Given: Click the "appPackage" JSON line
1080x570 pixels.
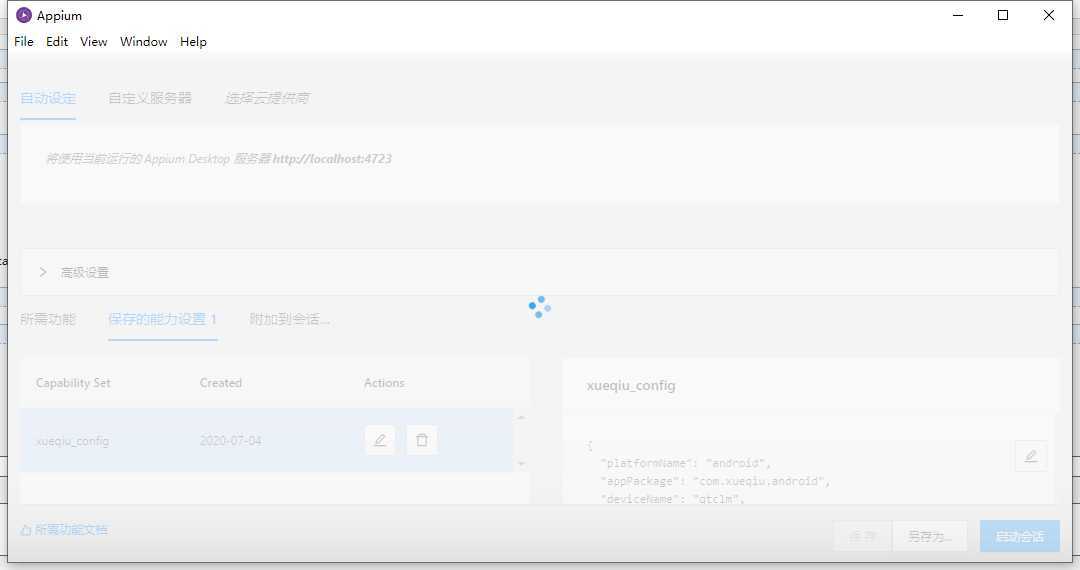Looking at the screenshot, I should coord(715,481).
